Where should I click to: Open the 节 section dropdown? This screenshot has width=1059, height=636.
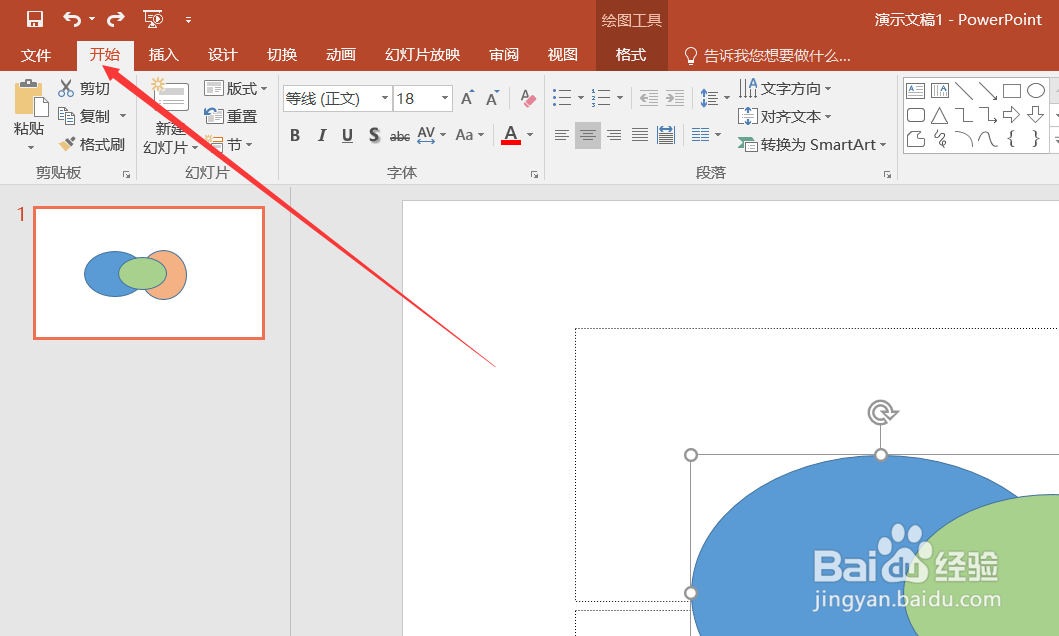230,144
